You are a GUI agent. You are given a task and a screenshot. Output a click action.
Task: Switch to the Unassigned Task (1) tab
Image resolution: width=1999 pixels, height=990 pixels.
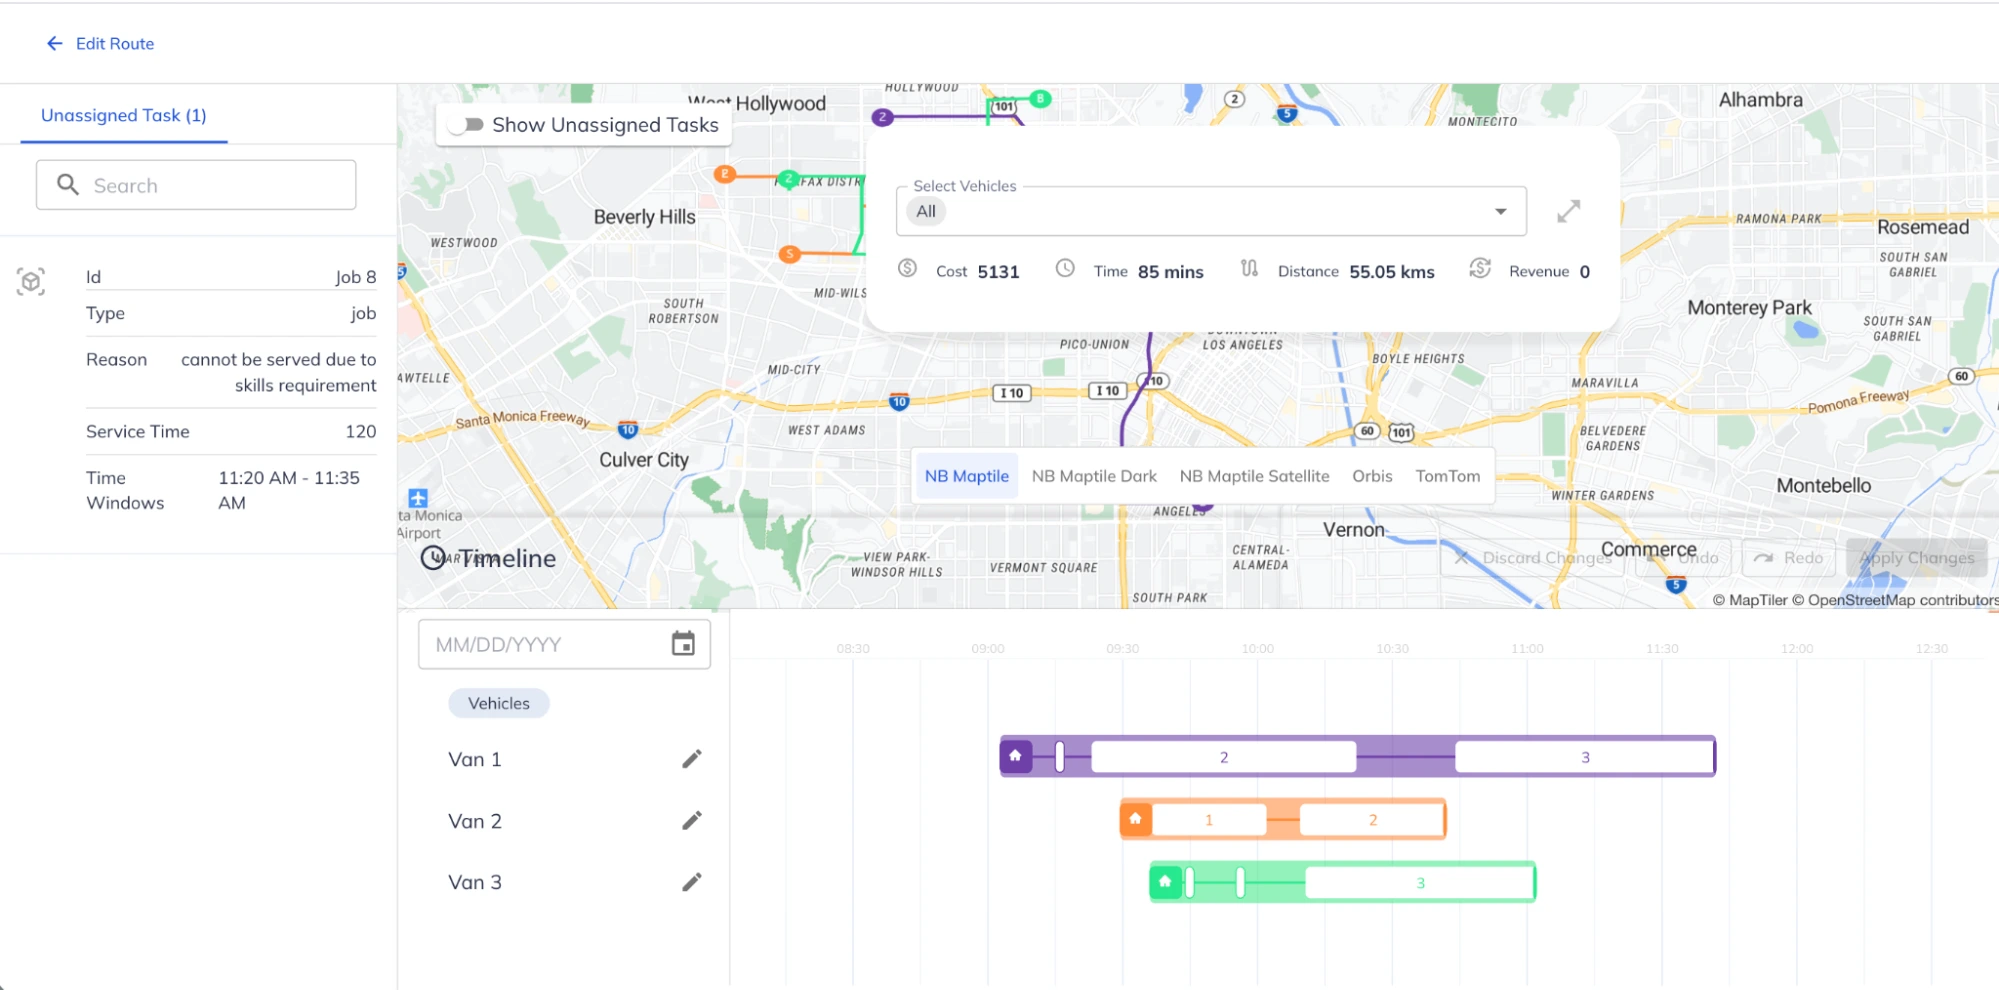(124, 115)
